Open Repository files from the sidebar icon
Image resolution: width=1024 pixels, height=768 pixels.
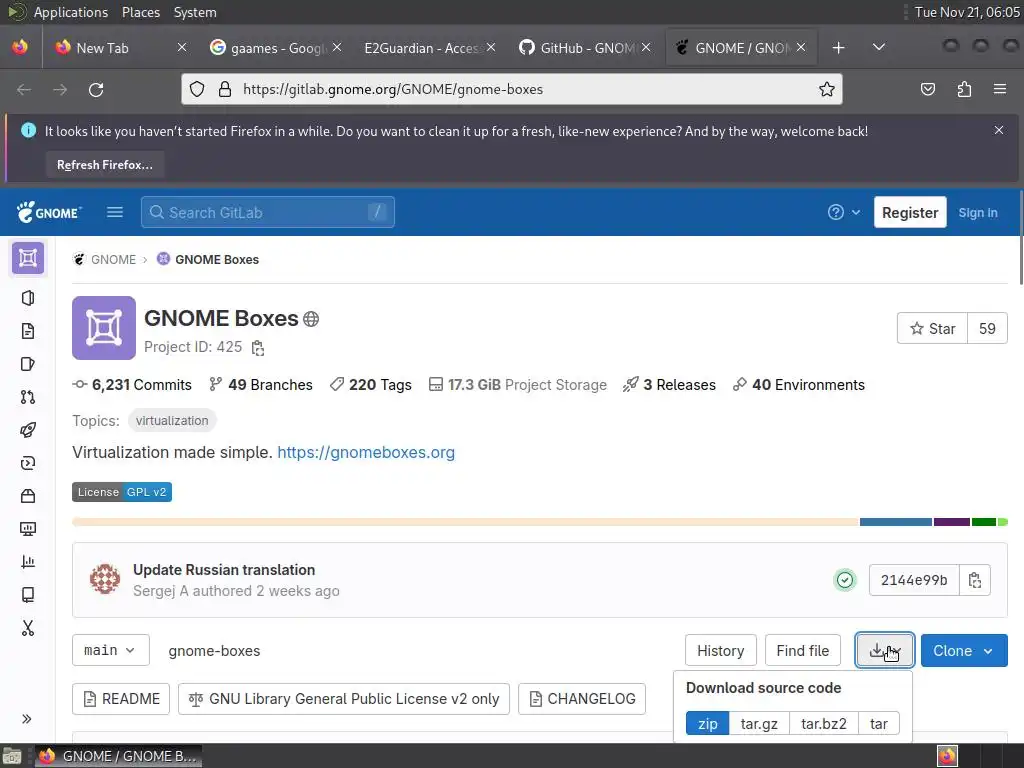27,331
